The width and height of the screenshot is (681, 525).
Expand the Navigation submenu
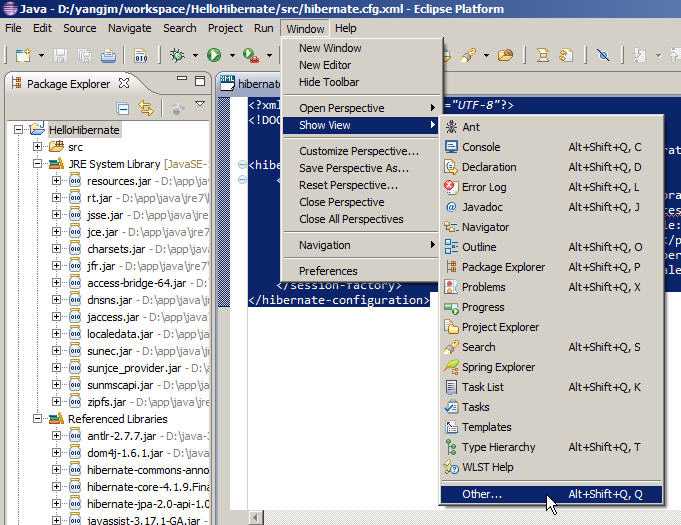tap(360, 245)
